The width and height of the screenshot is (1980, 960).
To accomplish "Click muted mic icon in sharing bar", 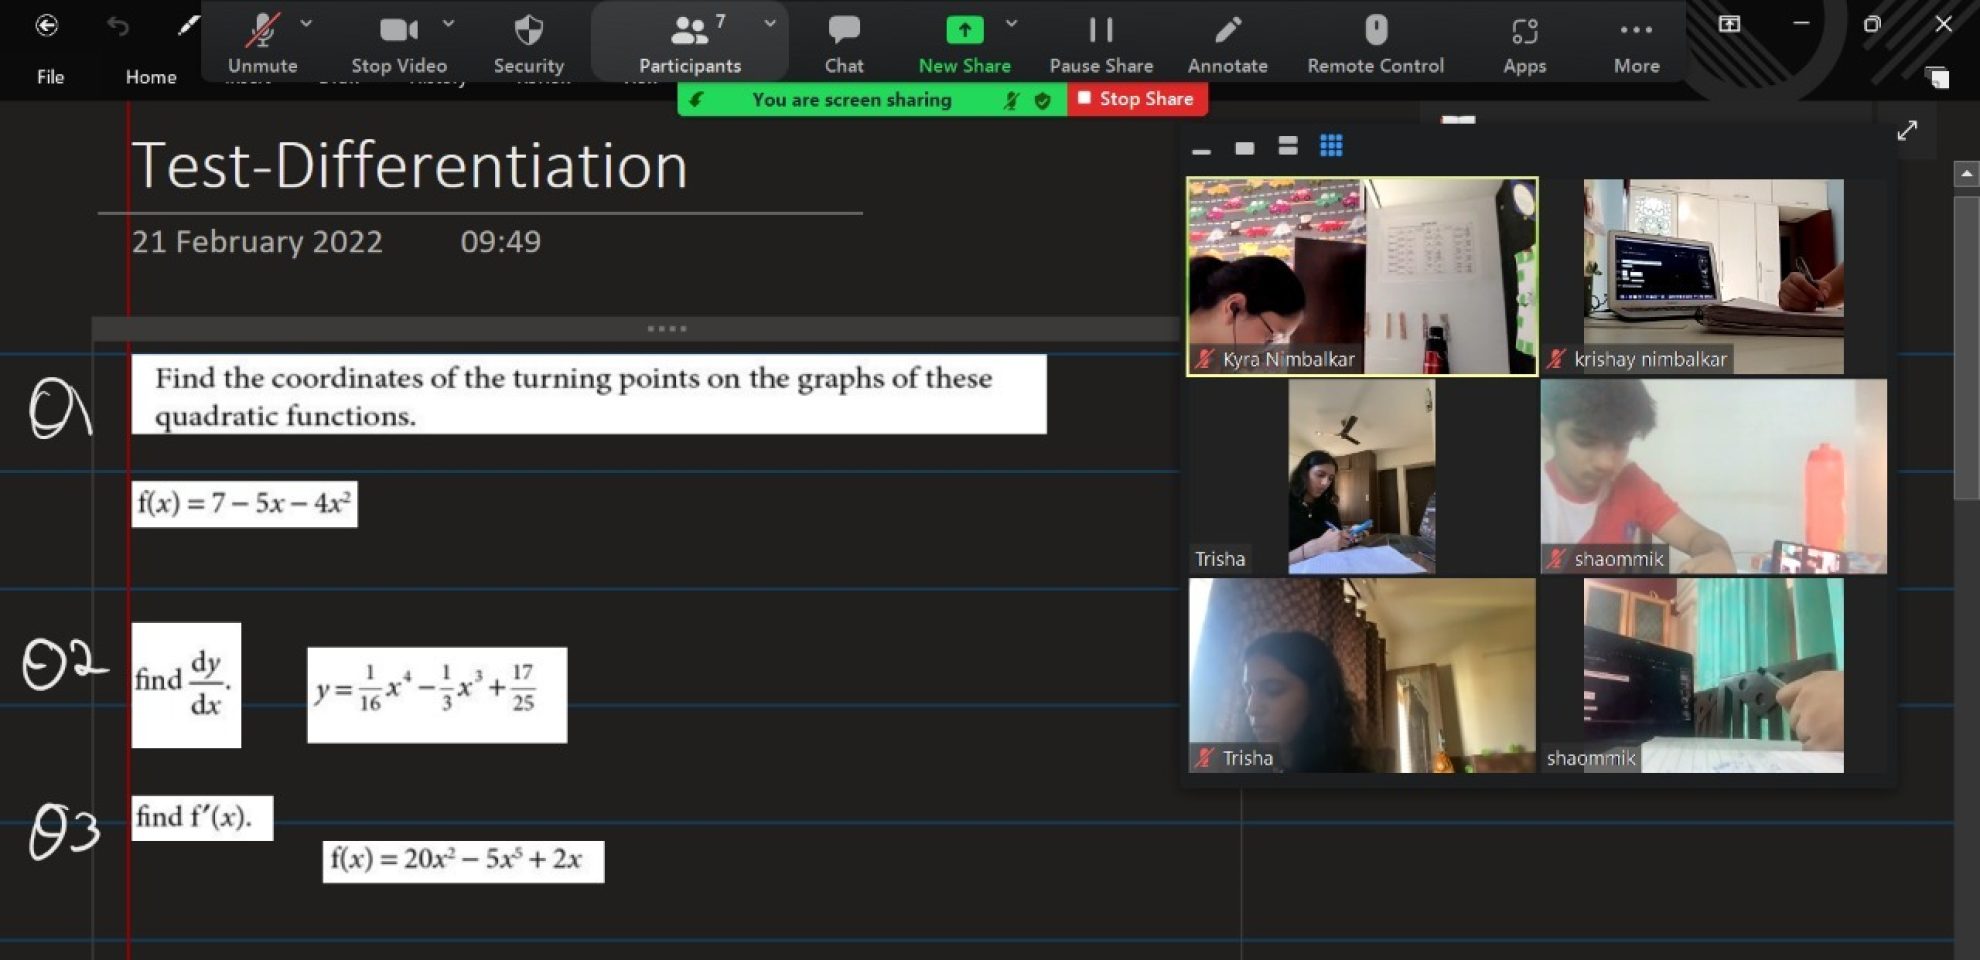I will (1012, 100).
